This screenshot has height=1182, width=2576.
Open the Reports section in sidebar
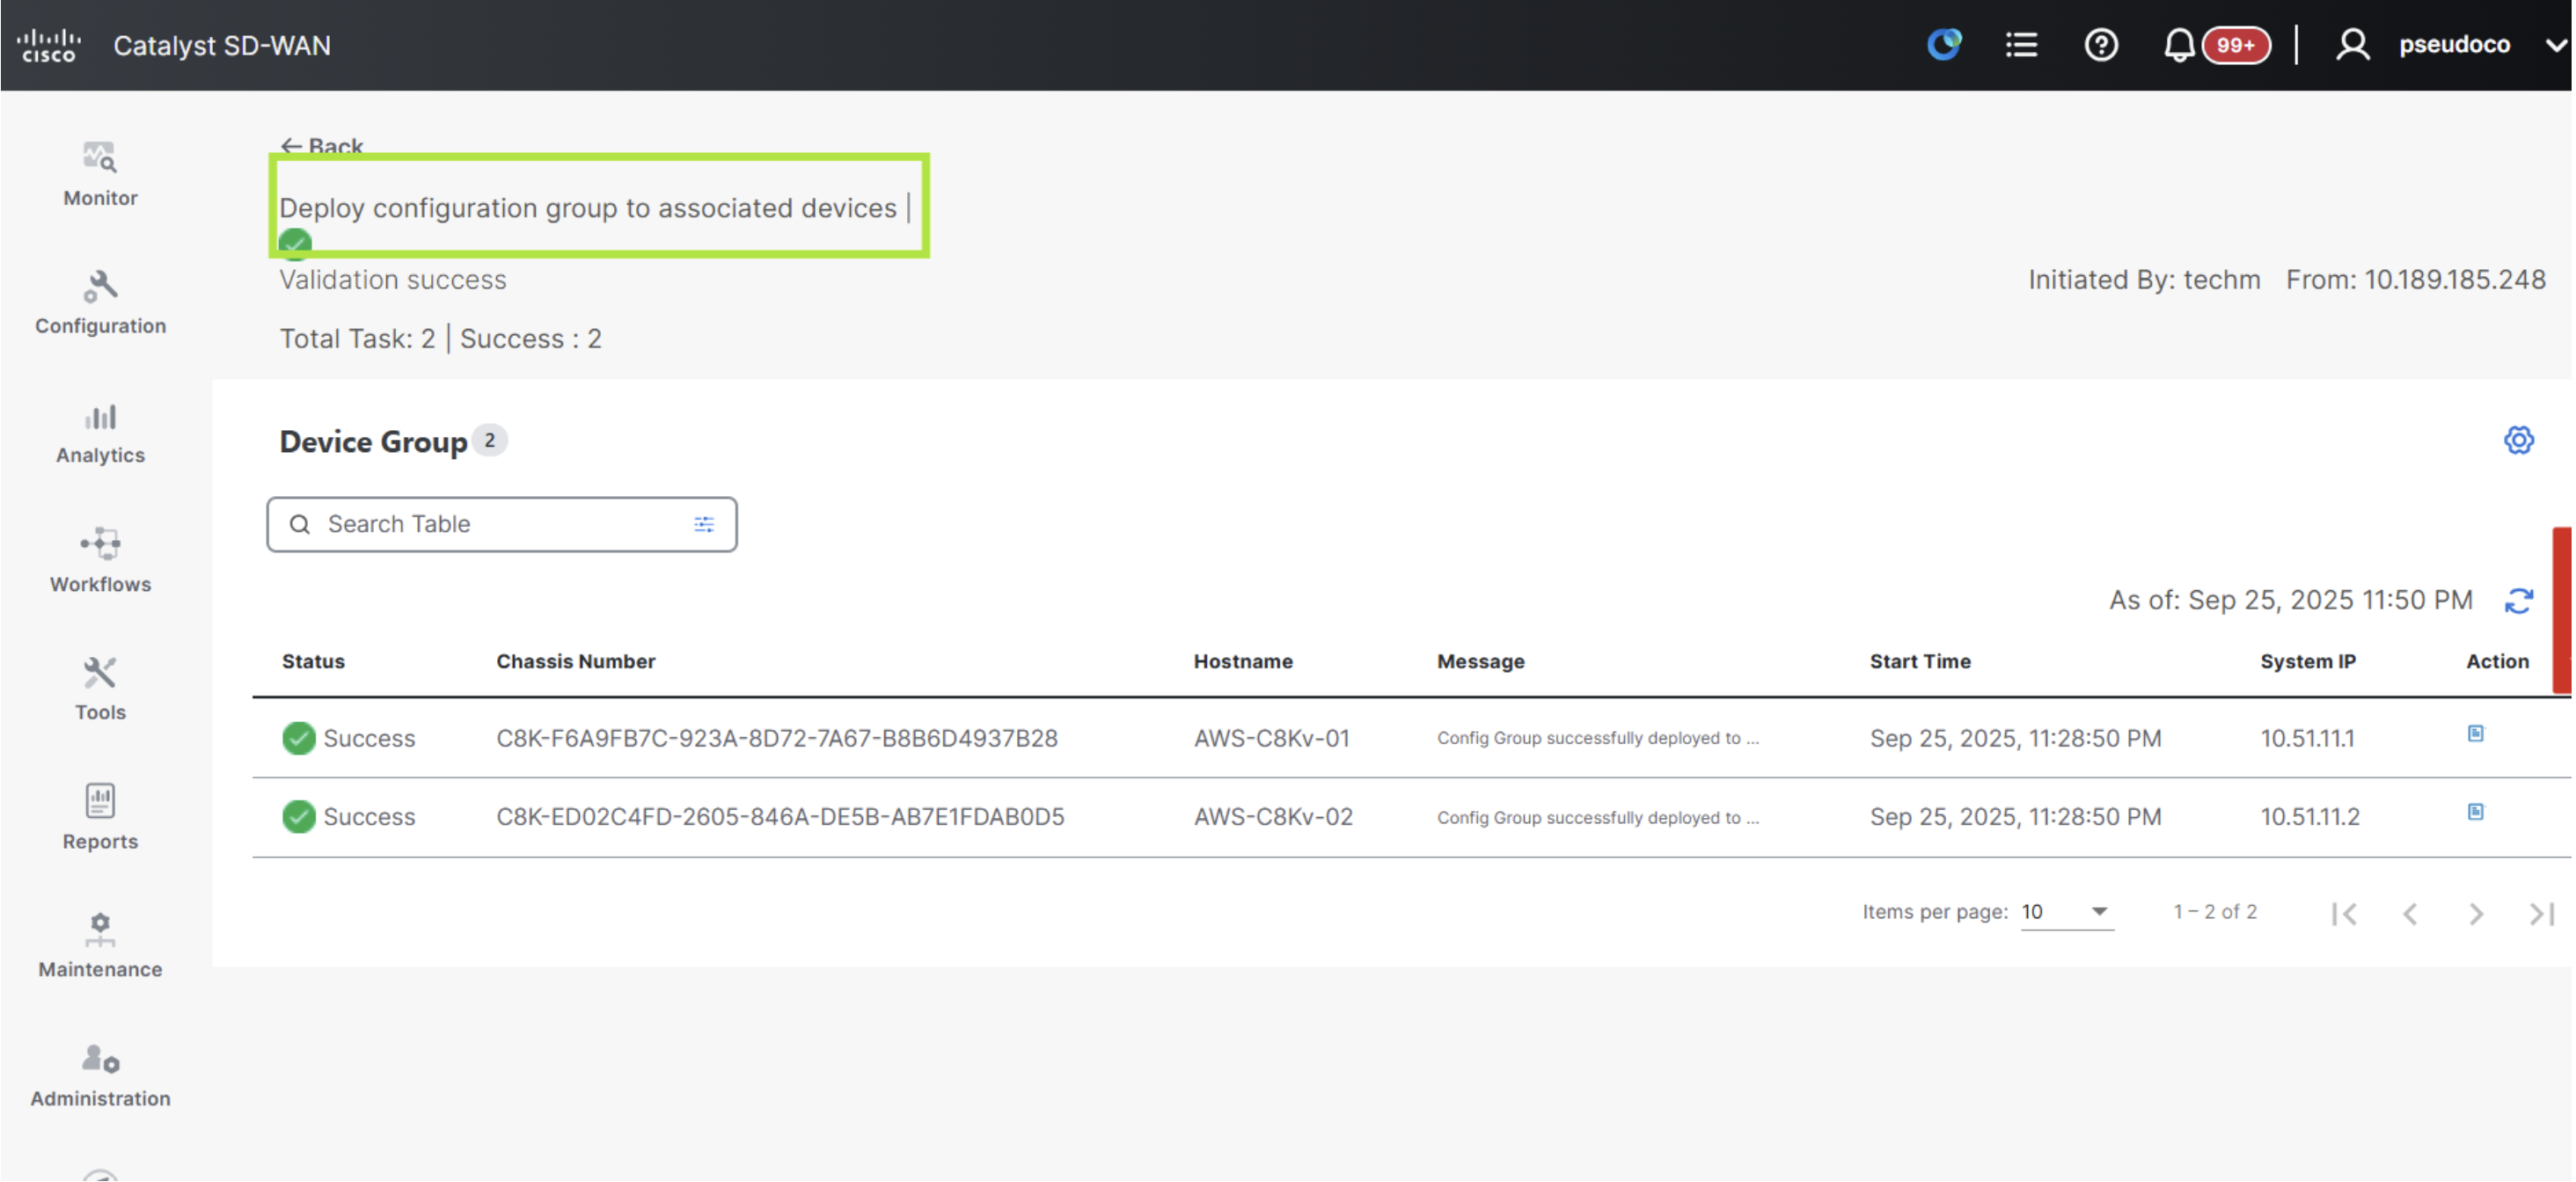tap(100, 818)
